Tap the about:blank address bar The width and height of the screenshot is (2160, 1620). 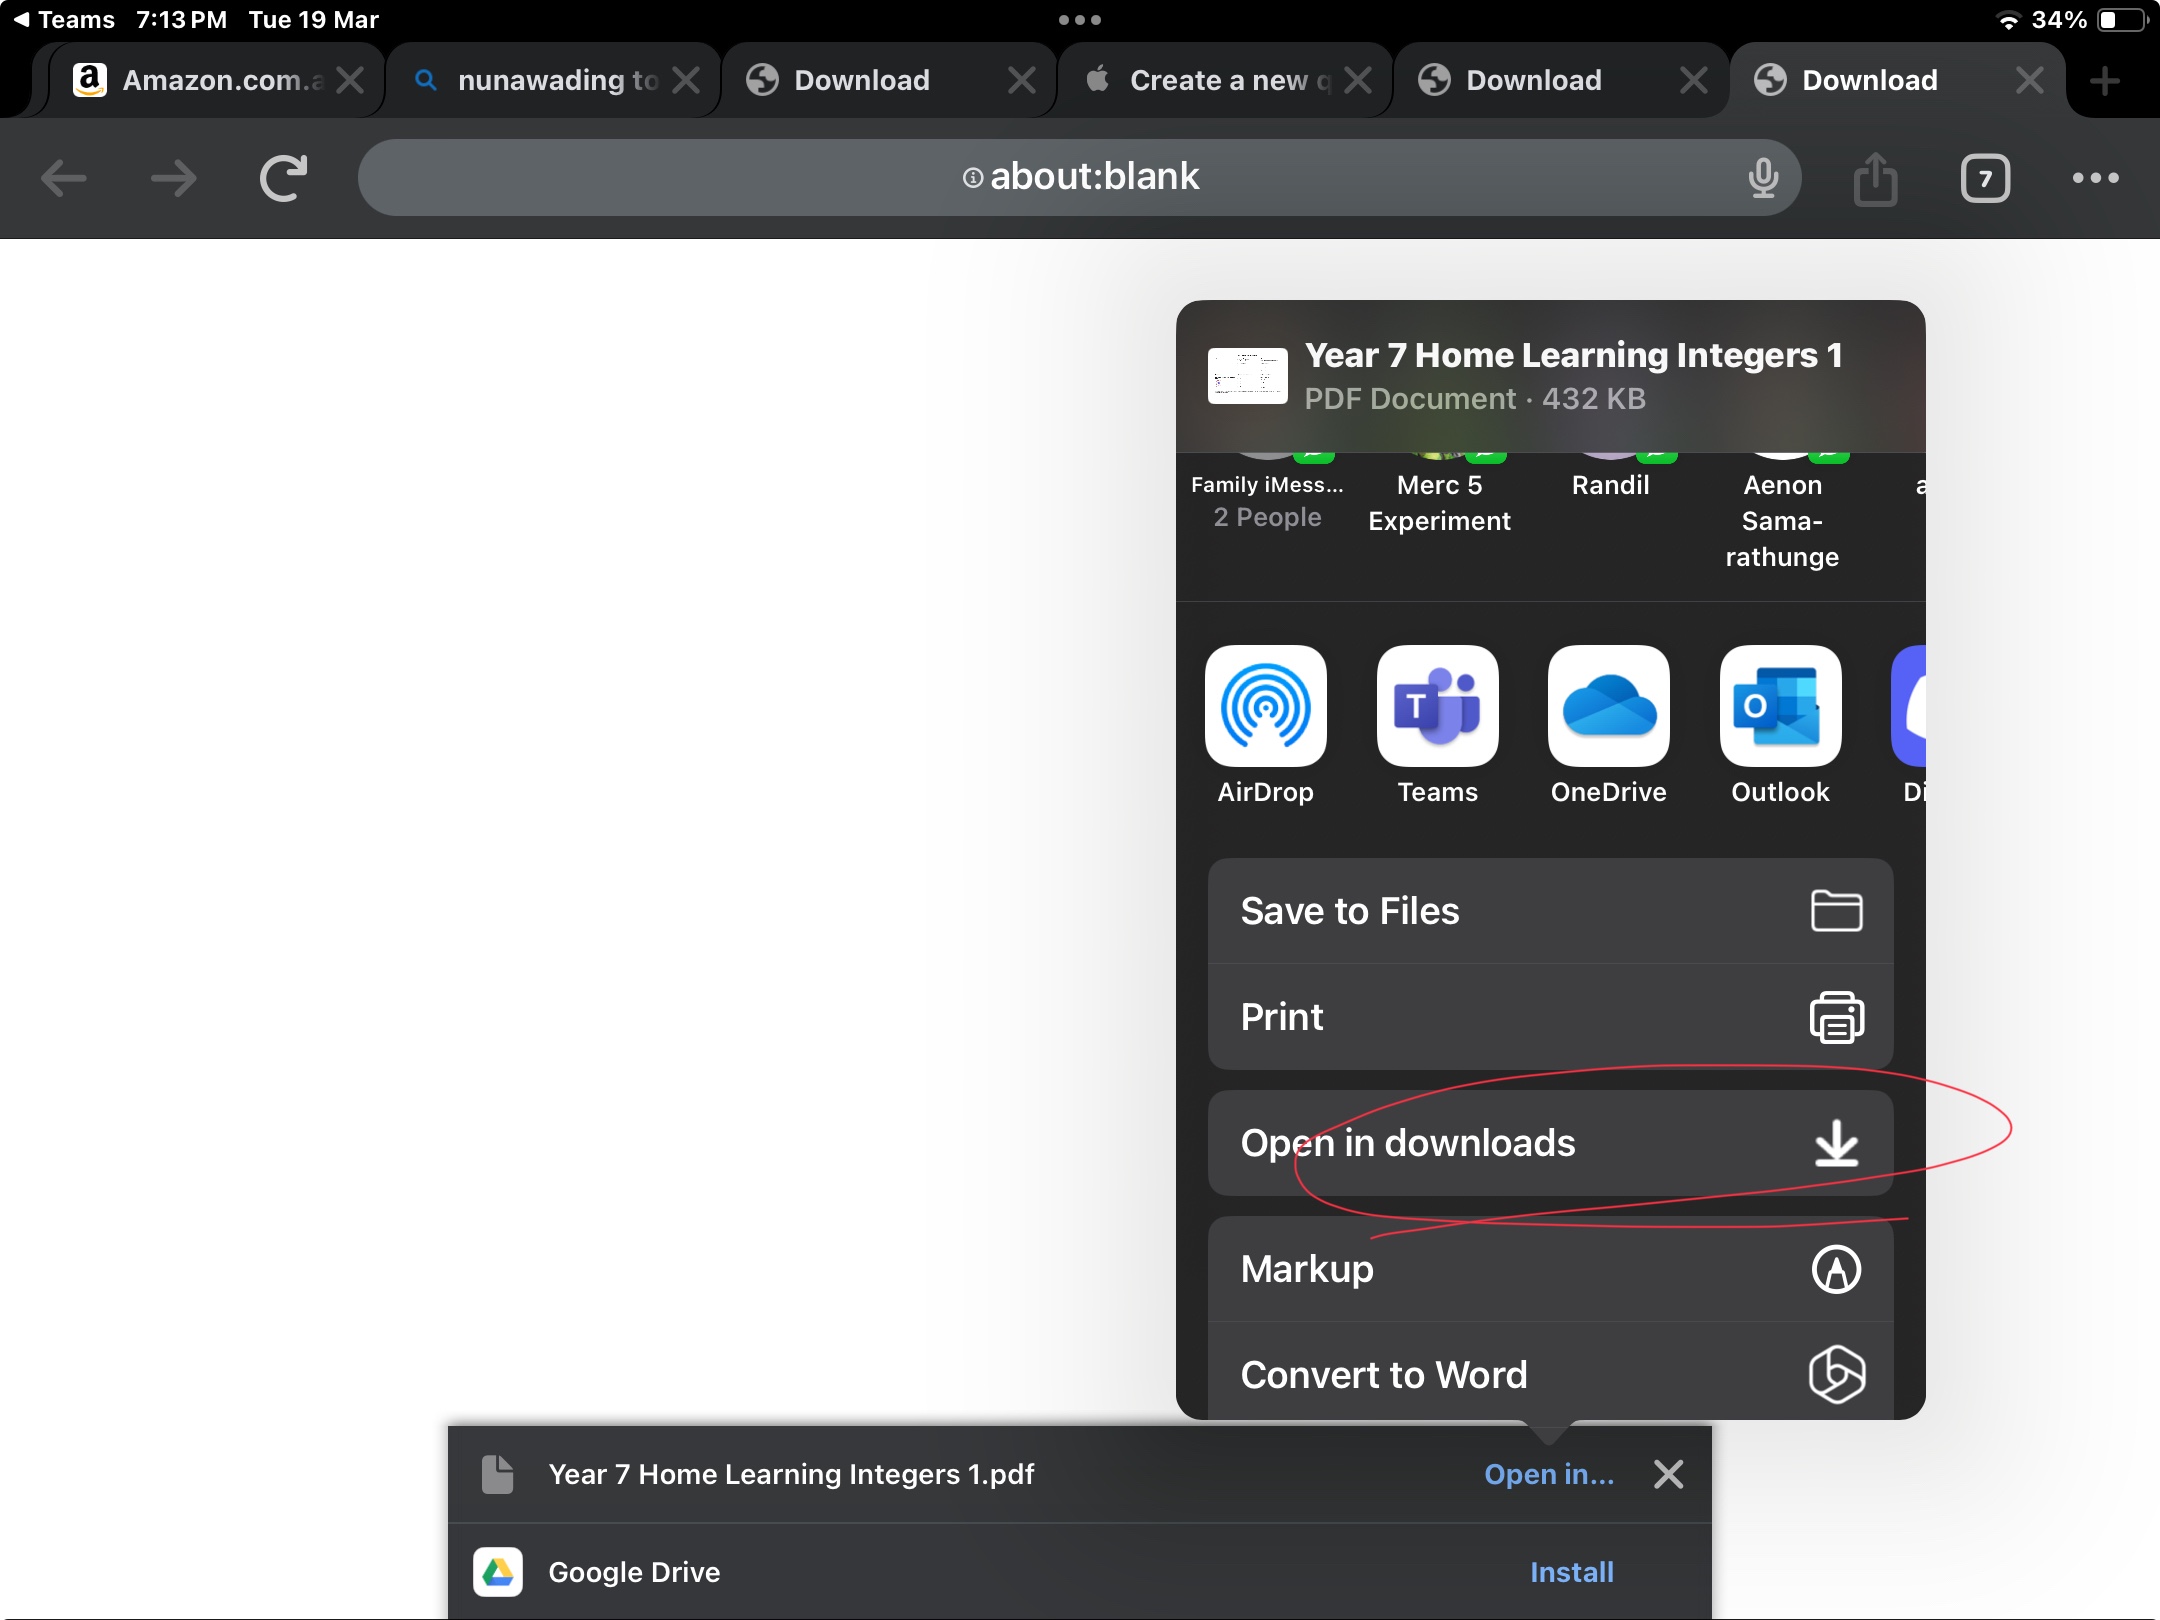coord(1080,177)
